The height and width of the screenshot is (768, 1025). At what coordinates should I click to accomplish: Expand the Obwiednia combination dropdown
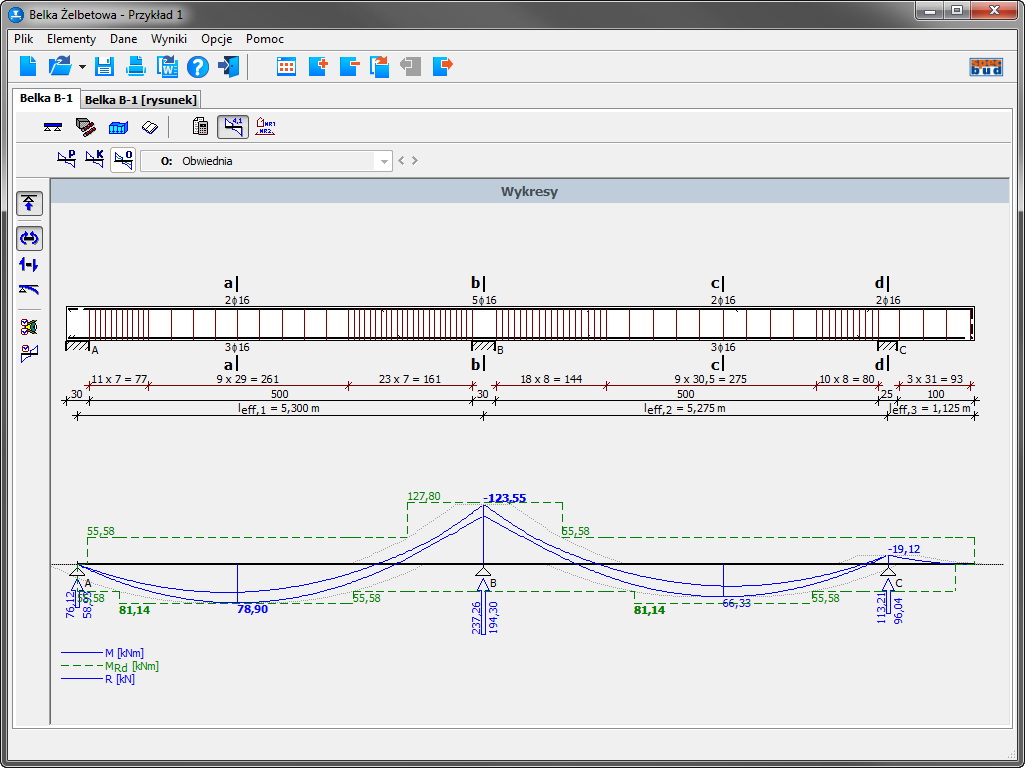pyautogui.click(x=382, y=161)
